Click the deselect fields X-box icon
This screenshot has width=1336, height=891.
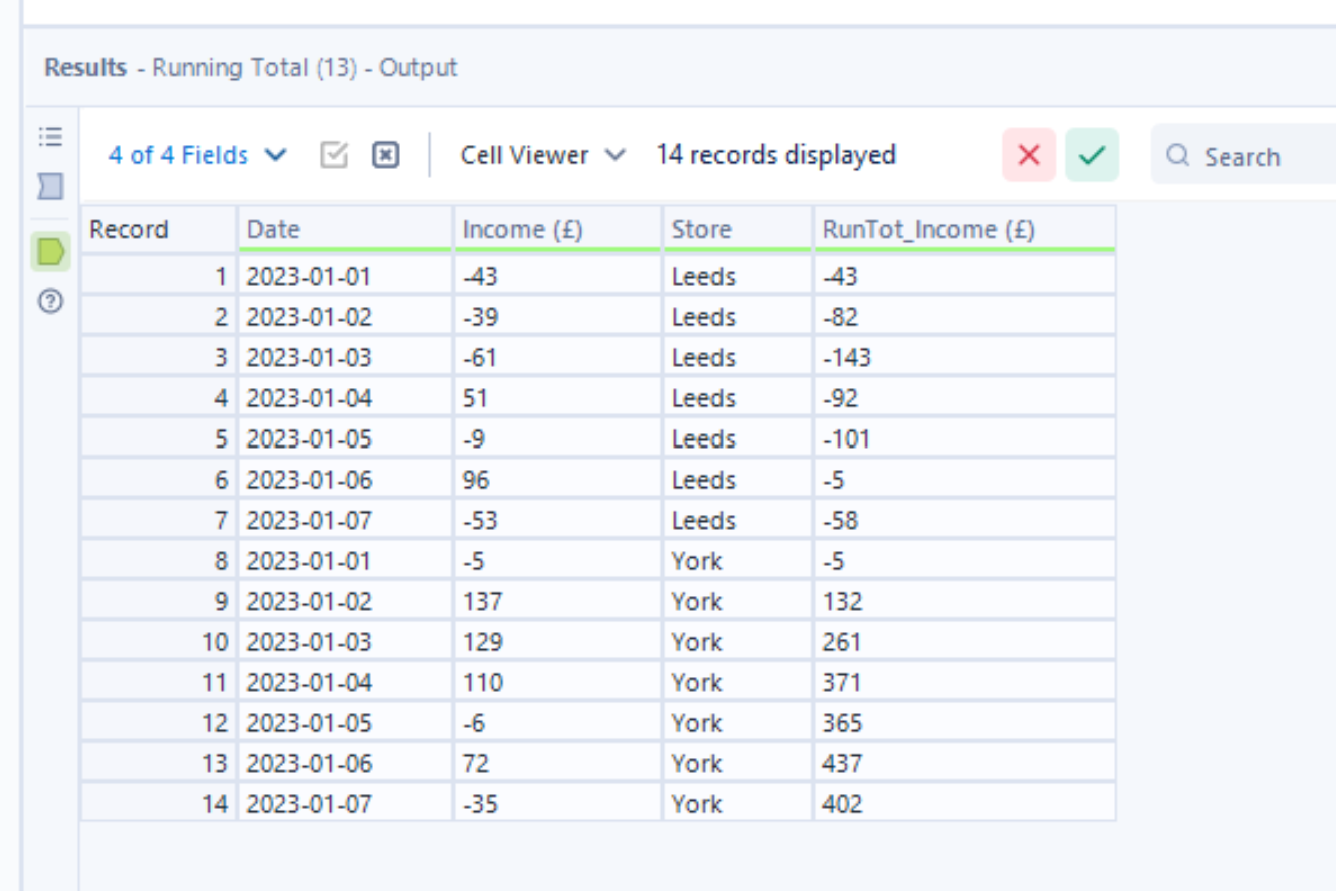click(x=386, y=156)
